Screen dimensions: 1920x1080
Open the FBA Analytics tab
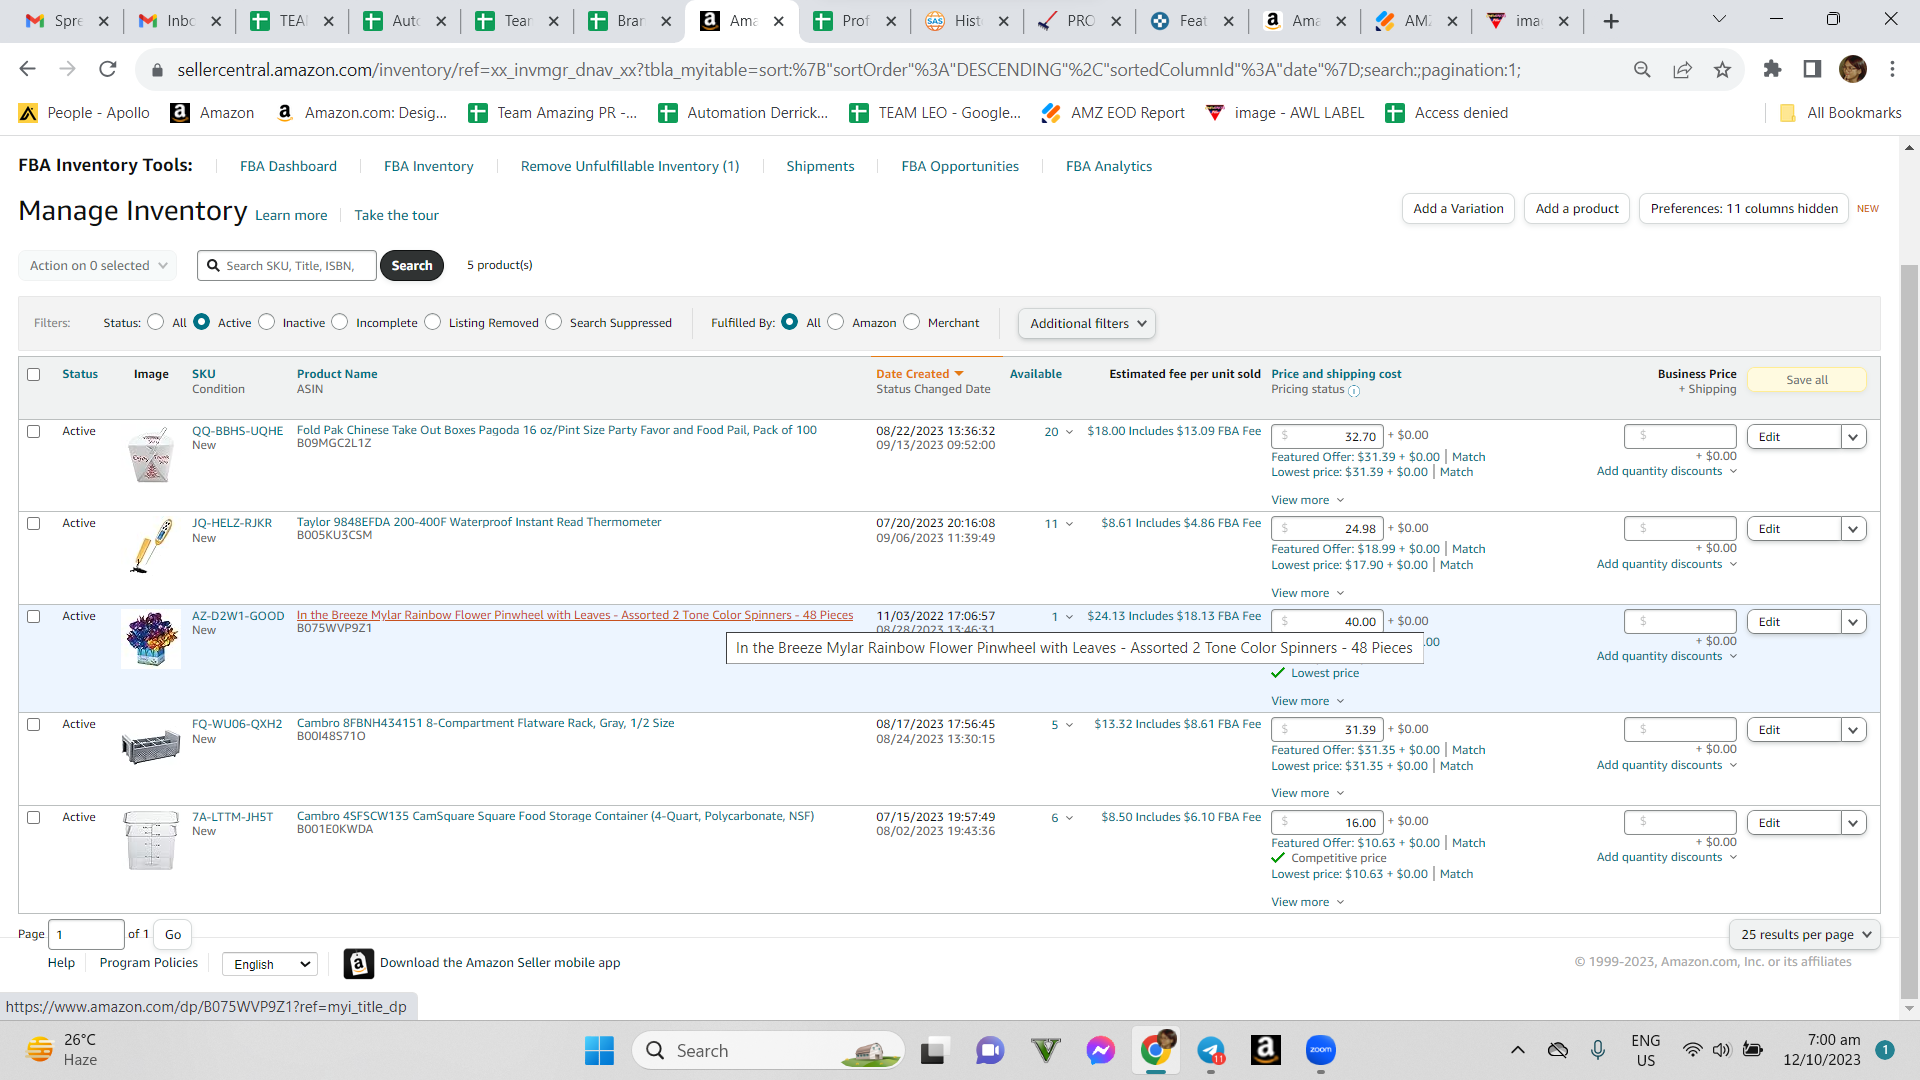click(1109, 166)
